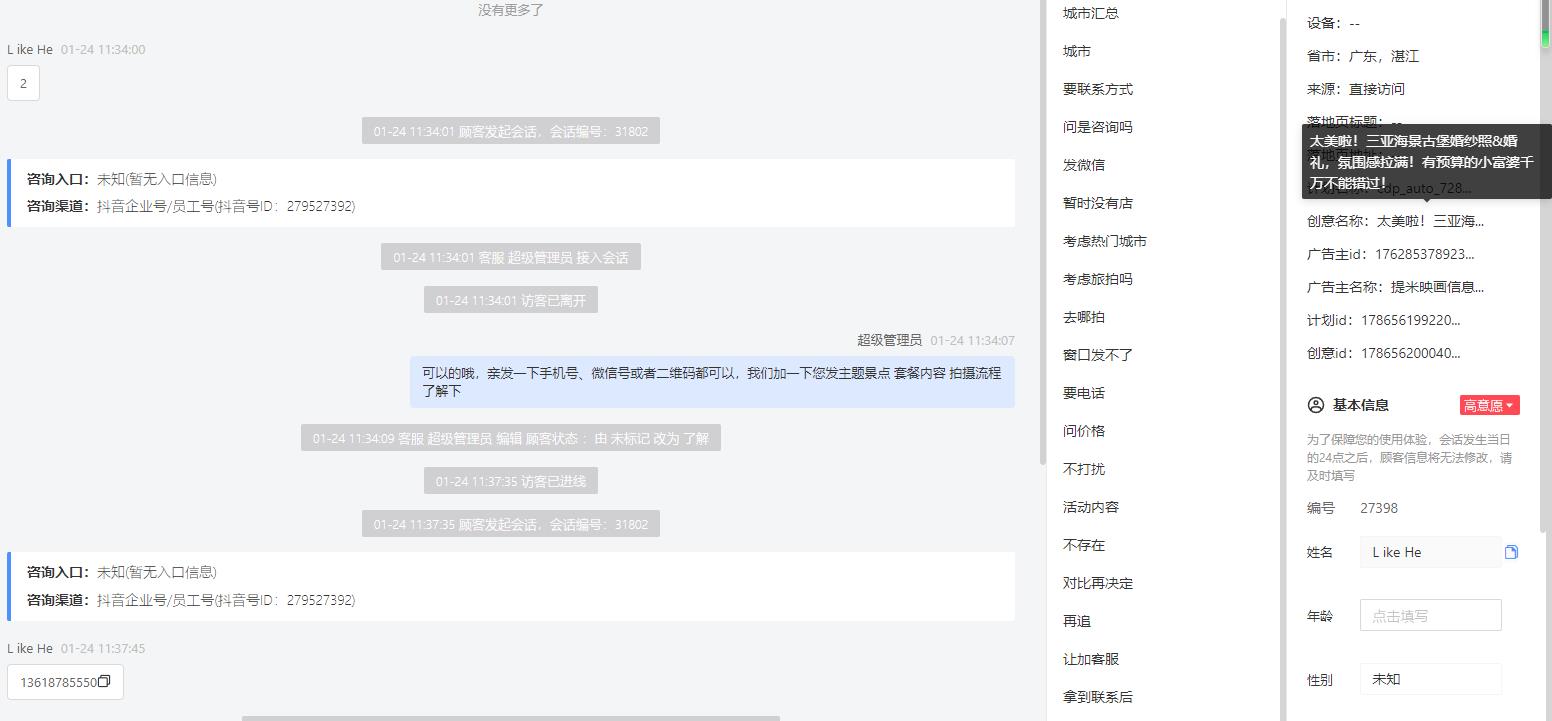1552x721 pixels.
Task: Open the 高意愿 intent level dropdown
Action: pyautogui.click(x=1489, y=405)
